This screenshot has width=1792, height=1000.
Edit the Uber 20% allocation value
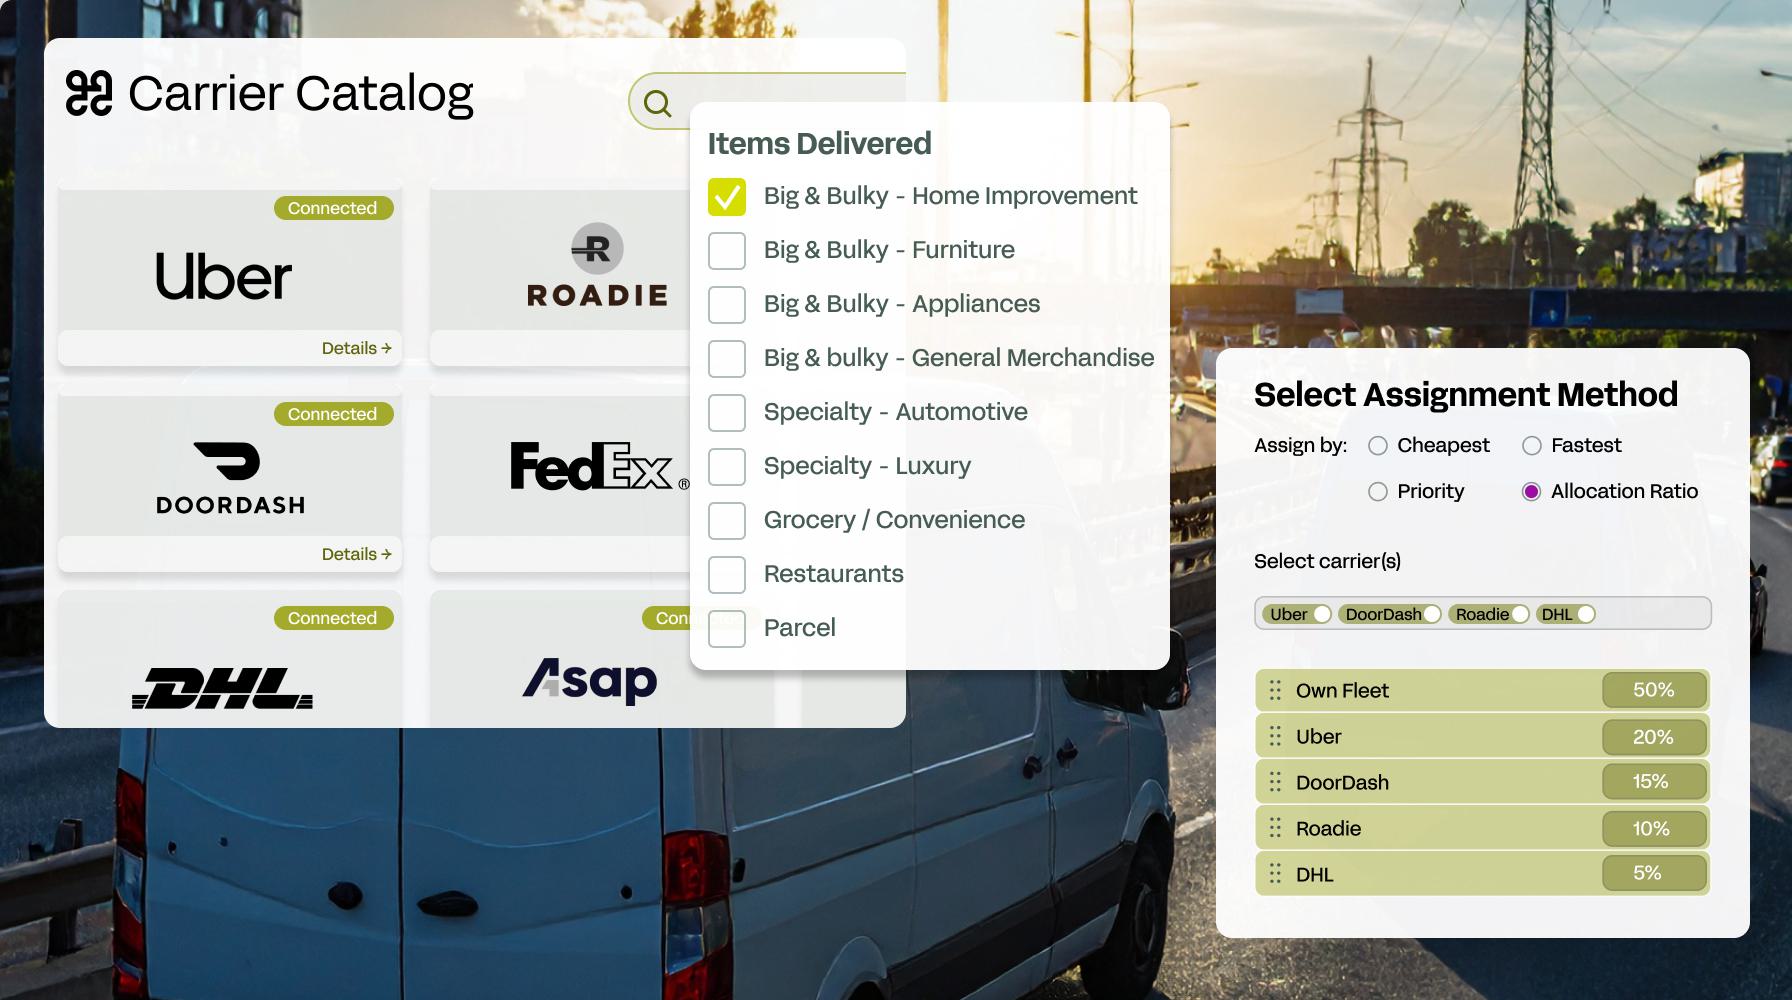click(x=1654, y=737)
